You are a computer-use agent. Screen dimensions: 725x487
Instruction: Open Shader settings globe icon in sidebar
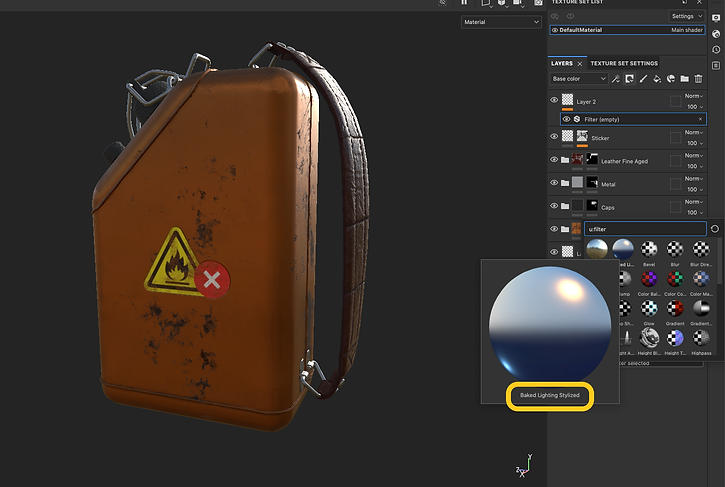coord(716,34)
